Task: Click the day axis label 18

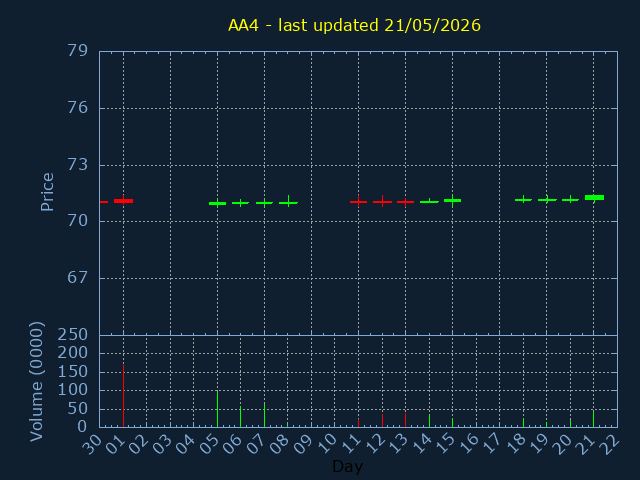Action: [516, 444]
